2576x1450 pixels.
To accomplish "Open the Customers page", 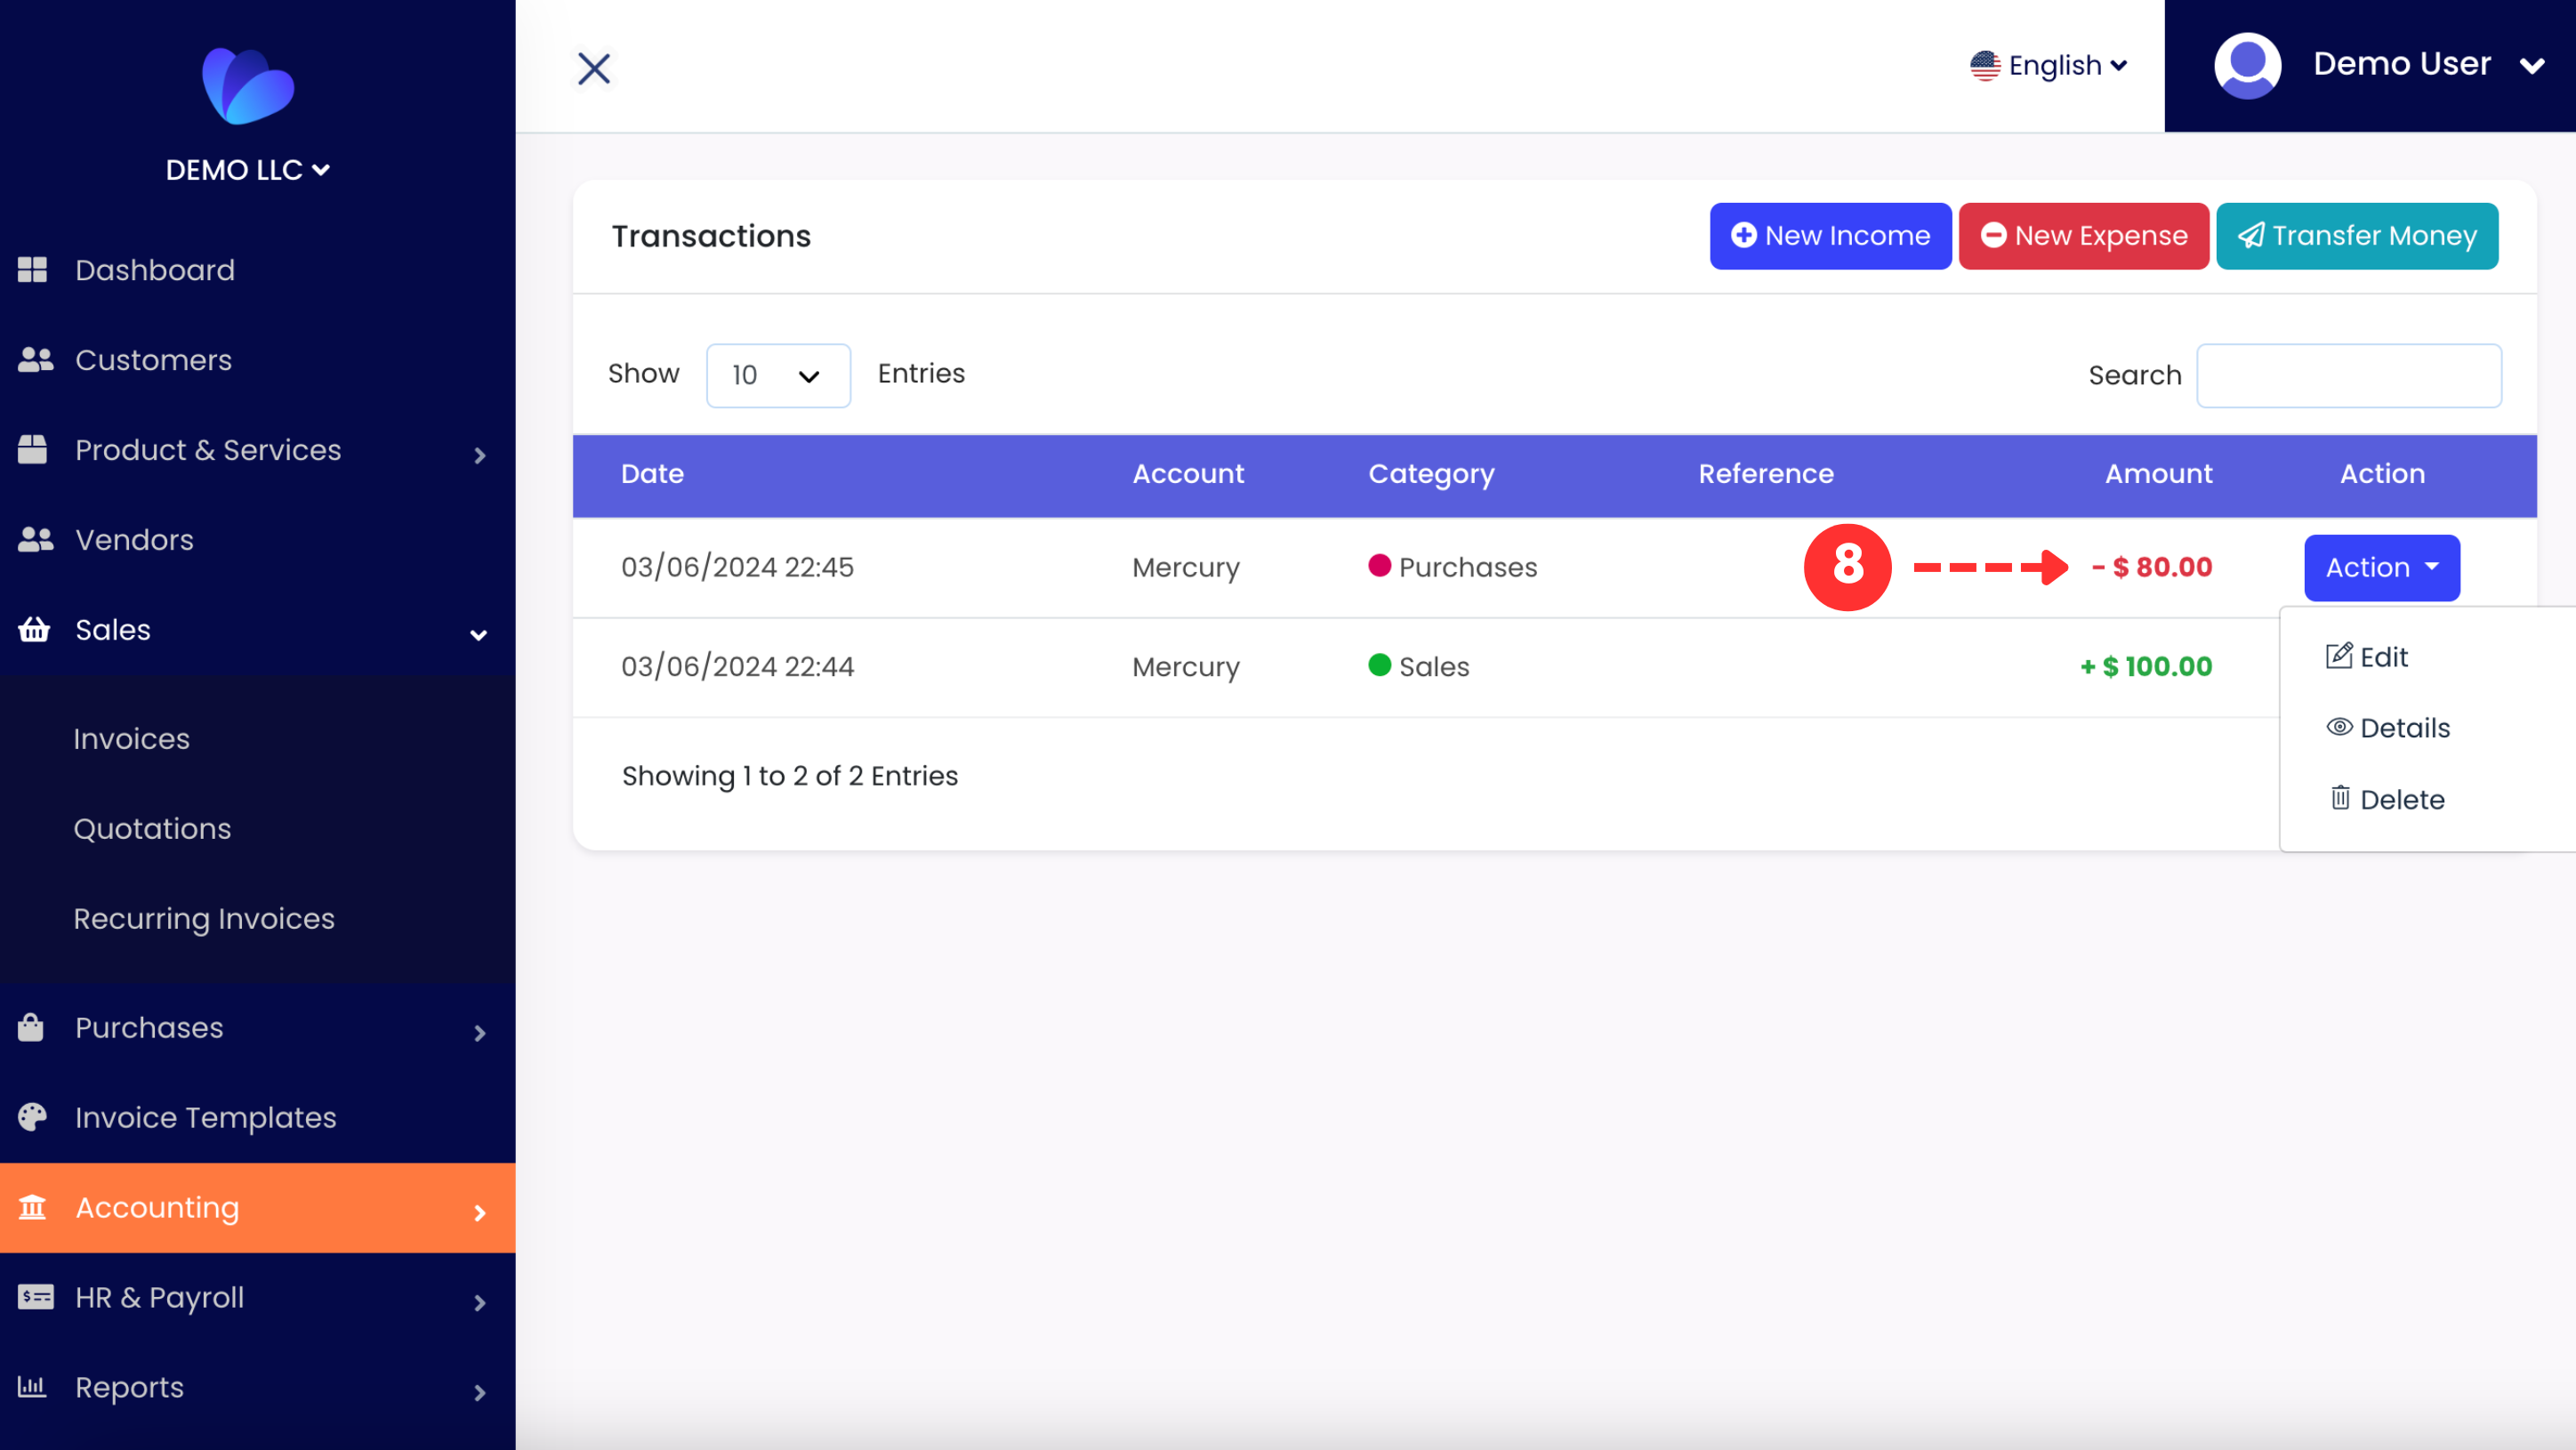I will click(x=153, y=360).
